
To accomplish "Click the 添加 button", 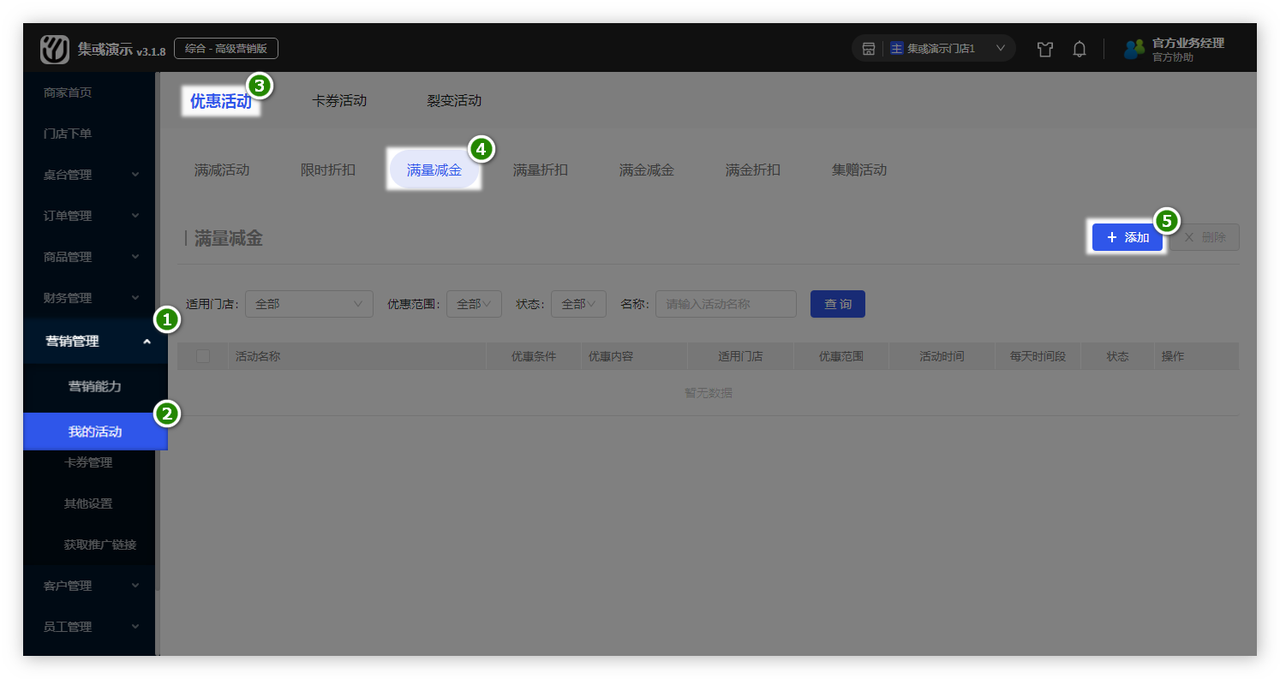I will 1127,237.
